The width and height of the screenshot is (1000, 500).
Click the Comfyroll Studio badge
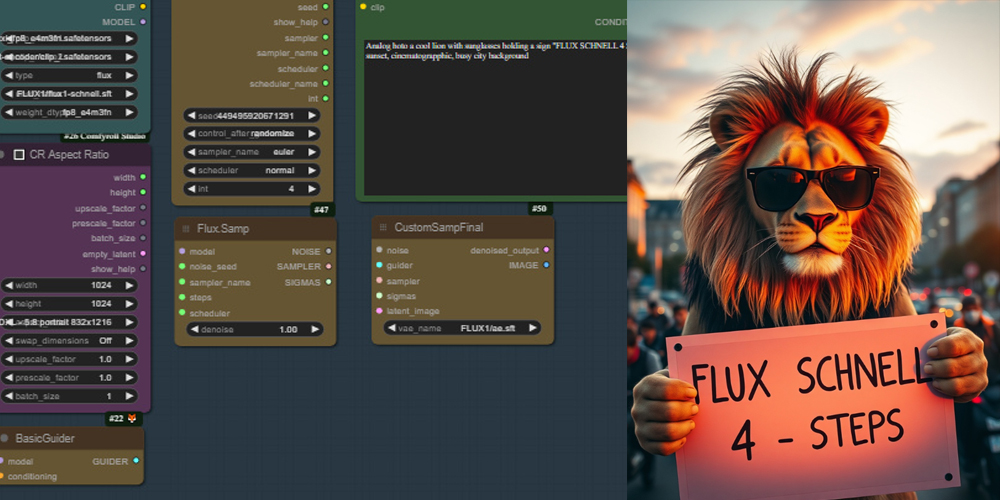coord(106,136)
